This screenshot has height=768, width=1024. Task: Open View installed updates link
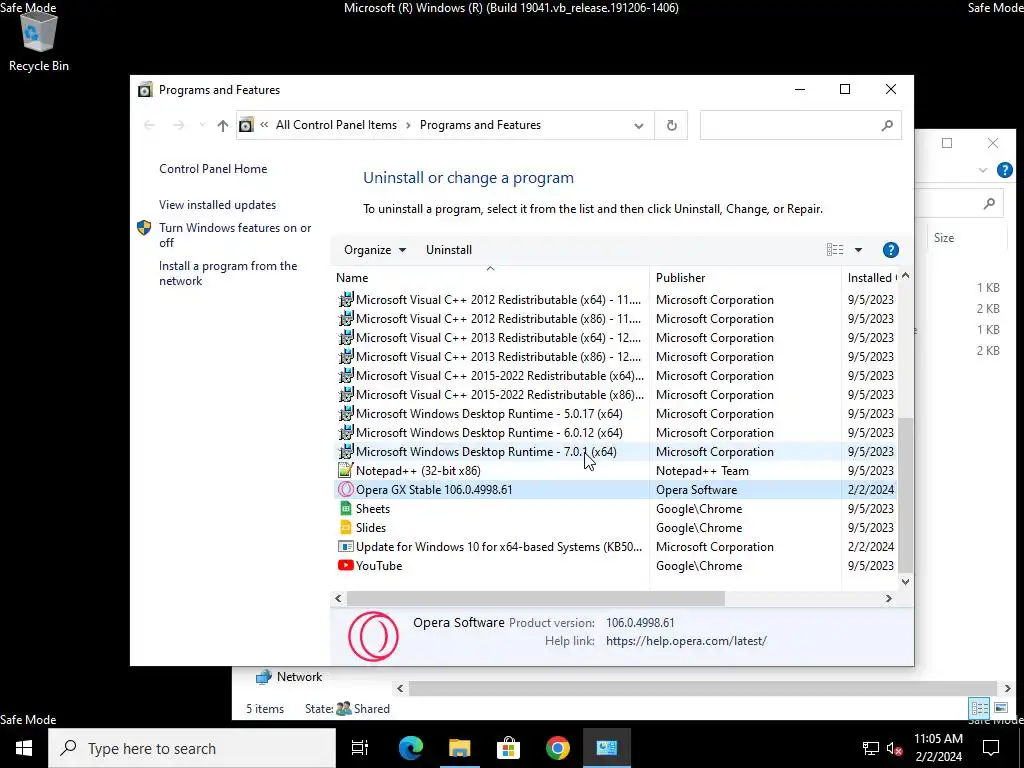pos(217,205)
